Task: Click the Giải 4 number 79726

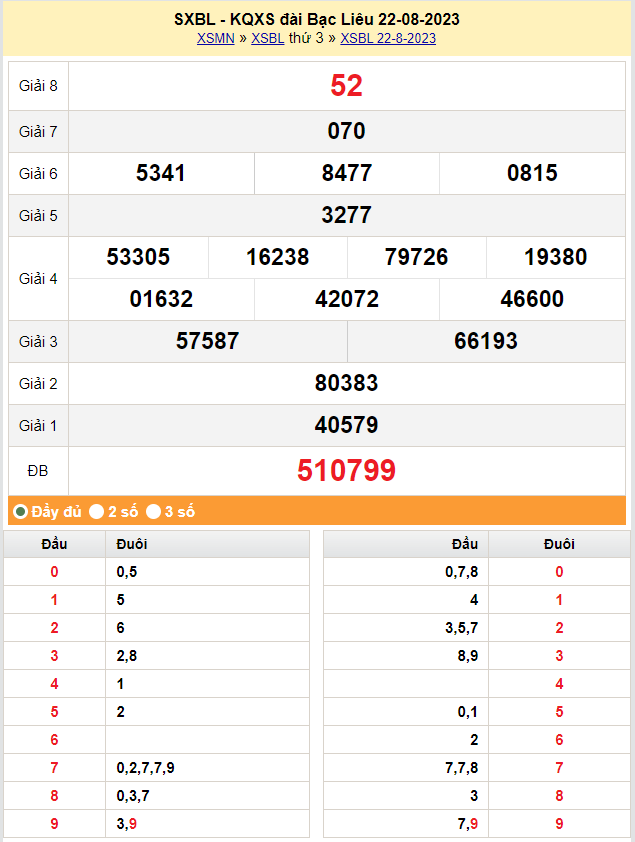Action: point(416,257)
